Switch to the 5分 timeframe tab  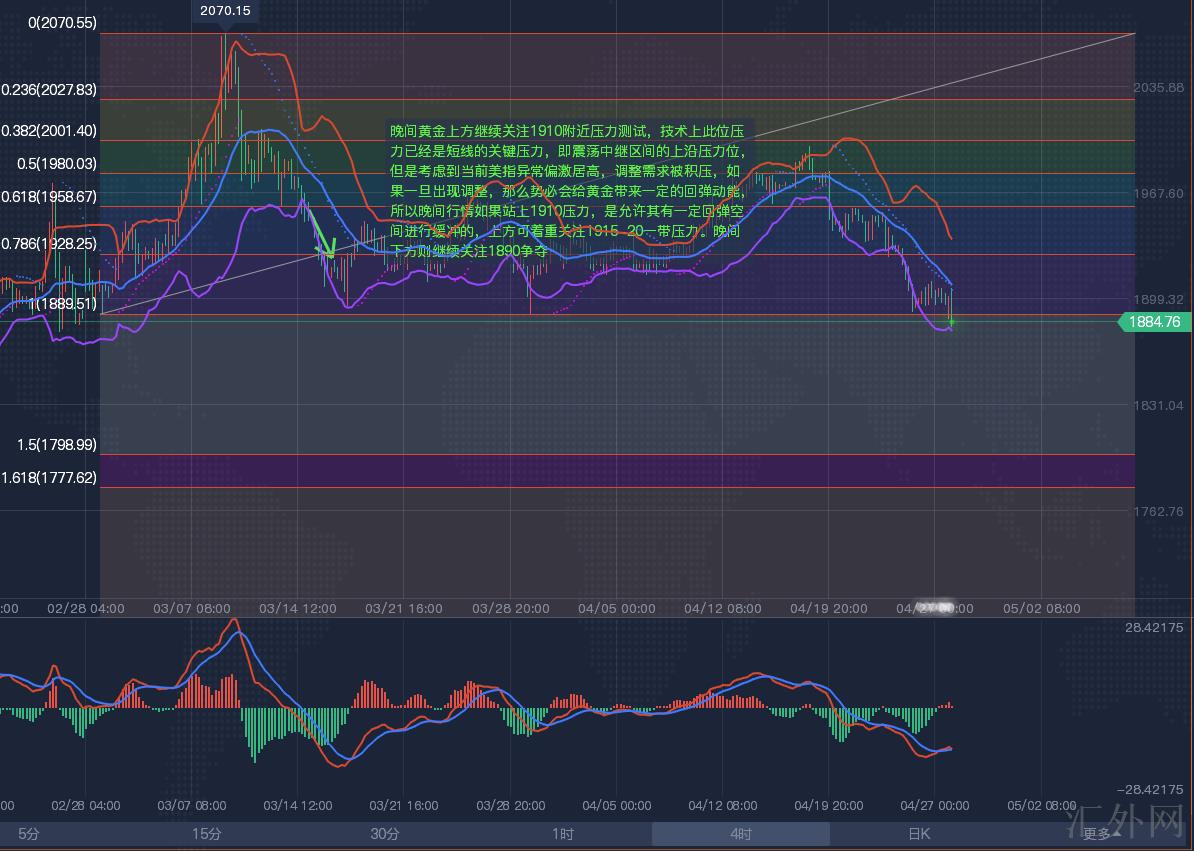(x=28, y=833)
